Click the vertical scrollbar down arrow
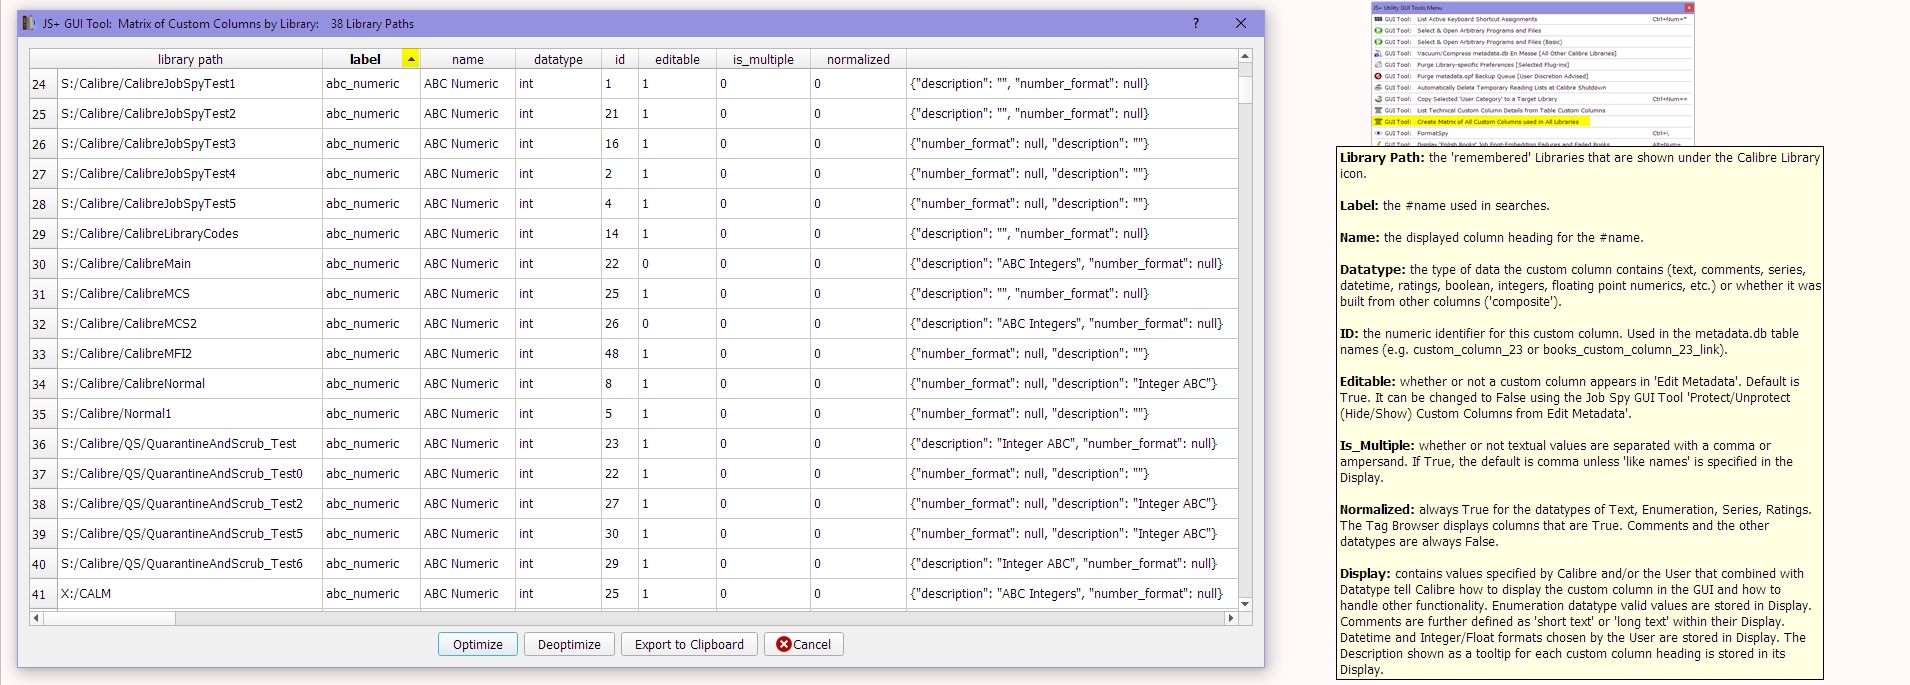The width and height of the screenshot is (1910, 685). point(1245,603)
